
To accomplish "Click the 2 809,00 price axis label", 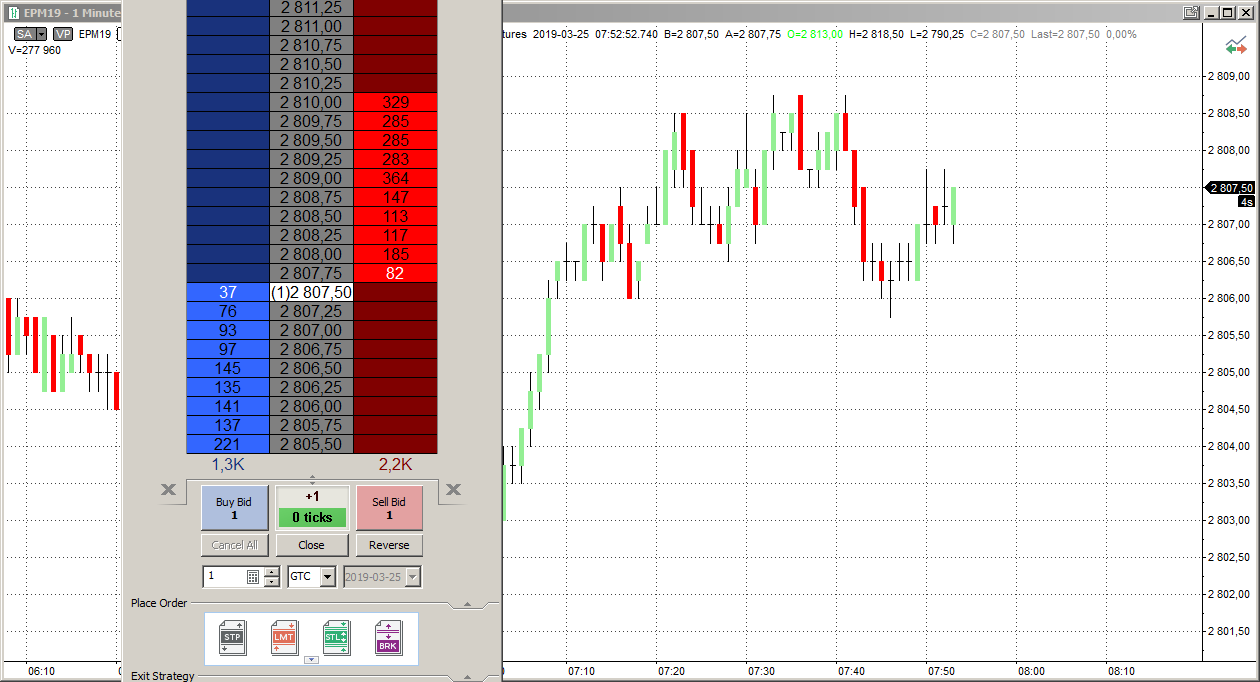I will tap(1229, 76).
